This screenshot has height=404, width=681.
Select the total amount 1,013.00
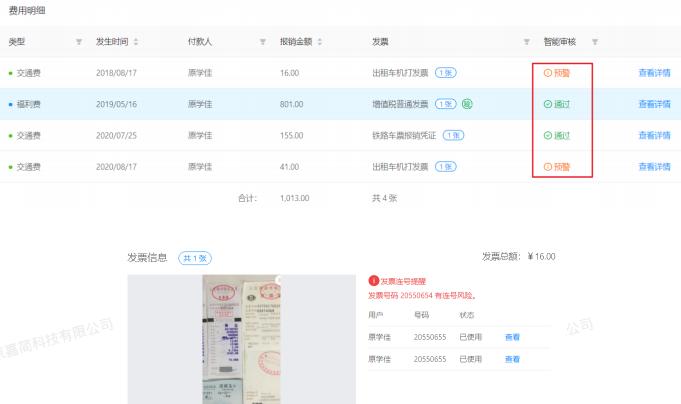294,198
